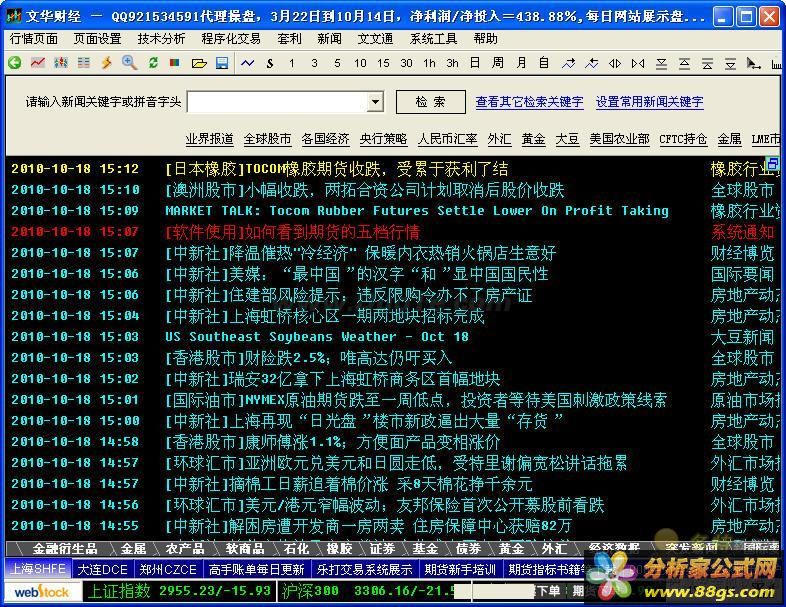Screen dimensions: 786x607
Task: Select the 15 minute period
Action: pyautogui.click(x=383, y=63)
